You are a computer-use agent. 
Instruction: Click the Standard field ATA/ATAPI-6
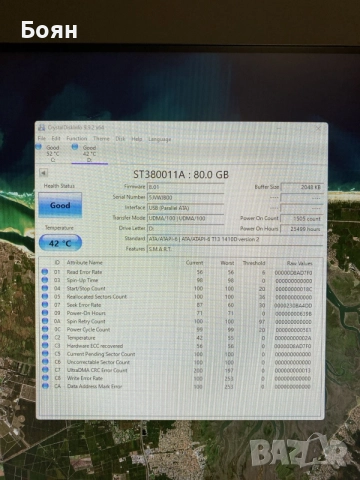tap(235, 239)
